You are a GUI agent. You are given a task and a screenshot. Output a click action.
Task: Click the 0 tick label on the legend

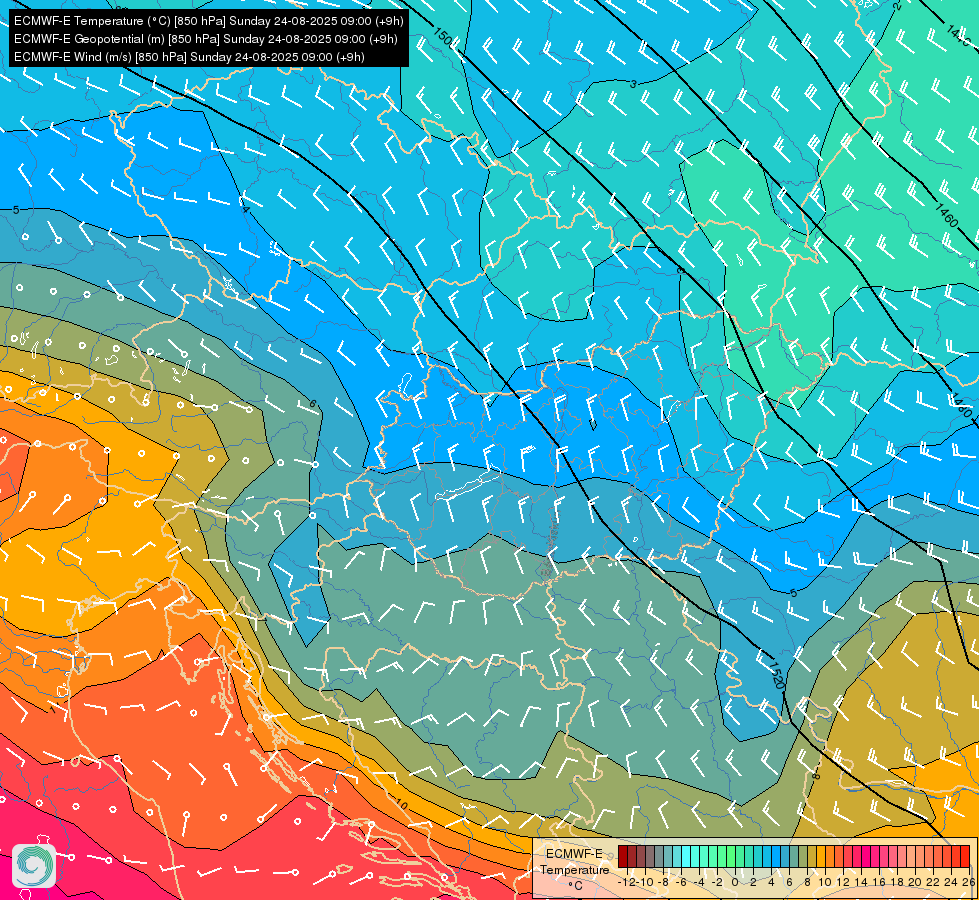735,882
